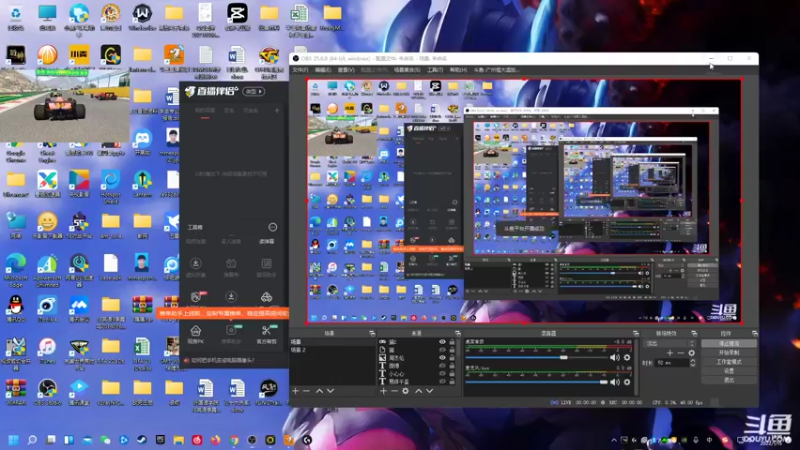Image resolution: width=800 pixels, height=450 pixels.
Task: Pop out the Scene Transitions dock panel
Action: tap(694, 333)
